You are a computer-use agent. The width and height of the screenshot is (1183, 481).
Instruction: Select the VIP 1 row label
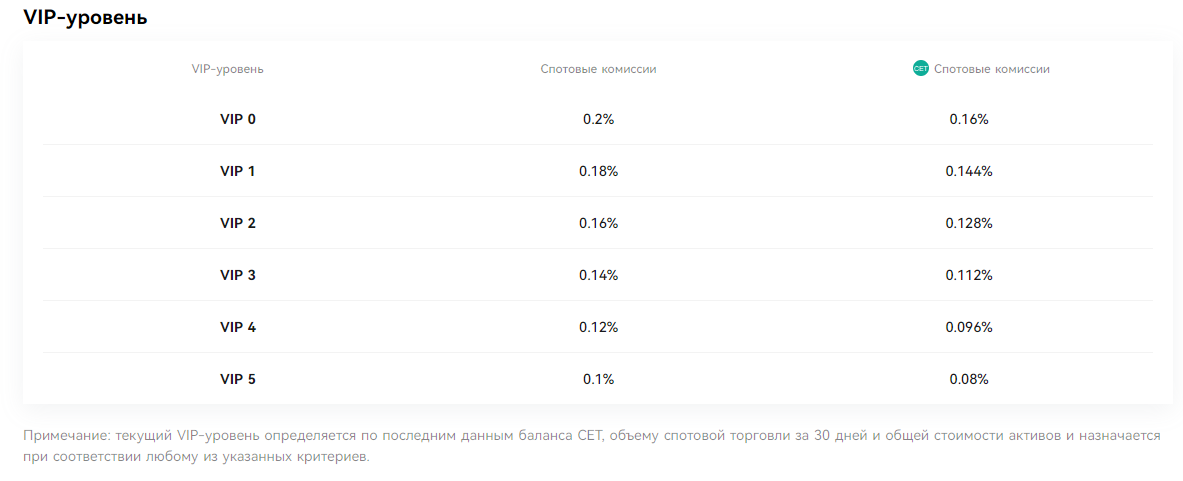tap(238, 171)
